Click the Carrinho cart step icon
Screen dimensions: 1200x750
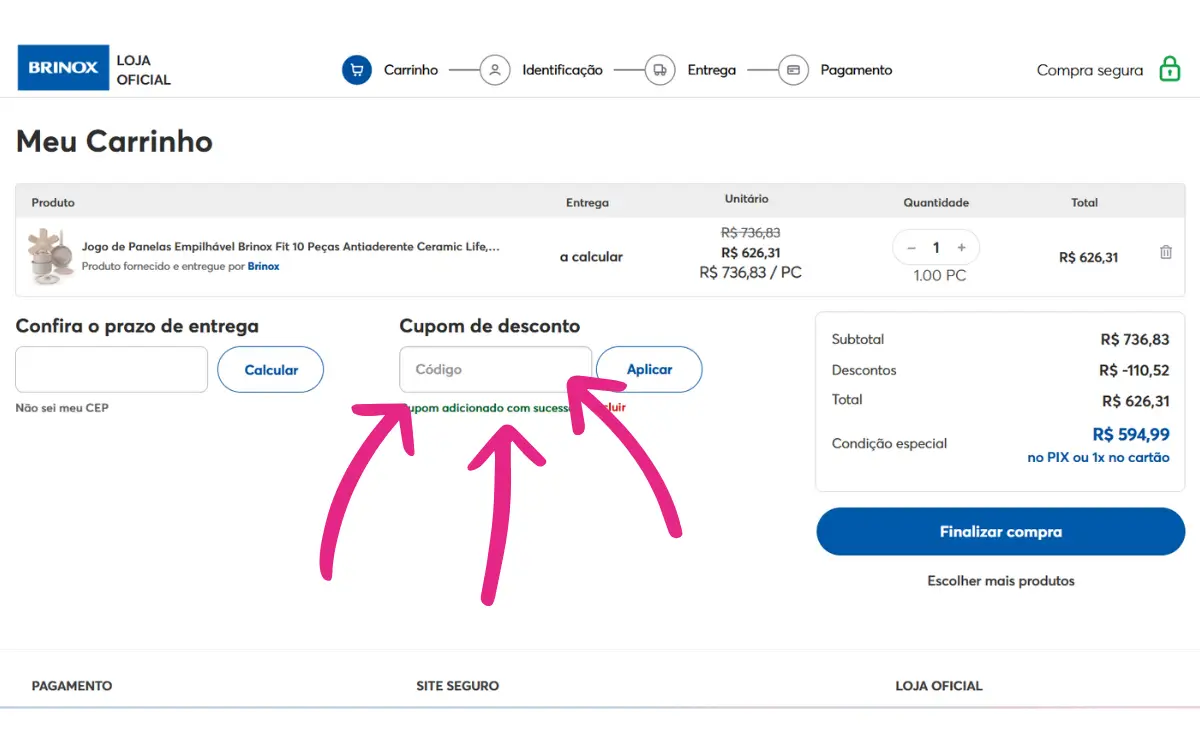357,70
